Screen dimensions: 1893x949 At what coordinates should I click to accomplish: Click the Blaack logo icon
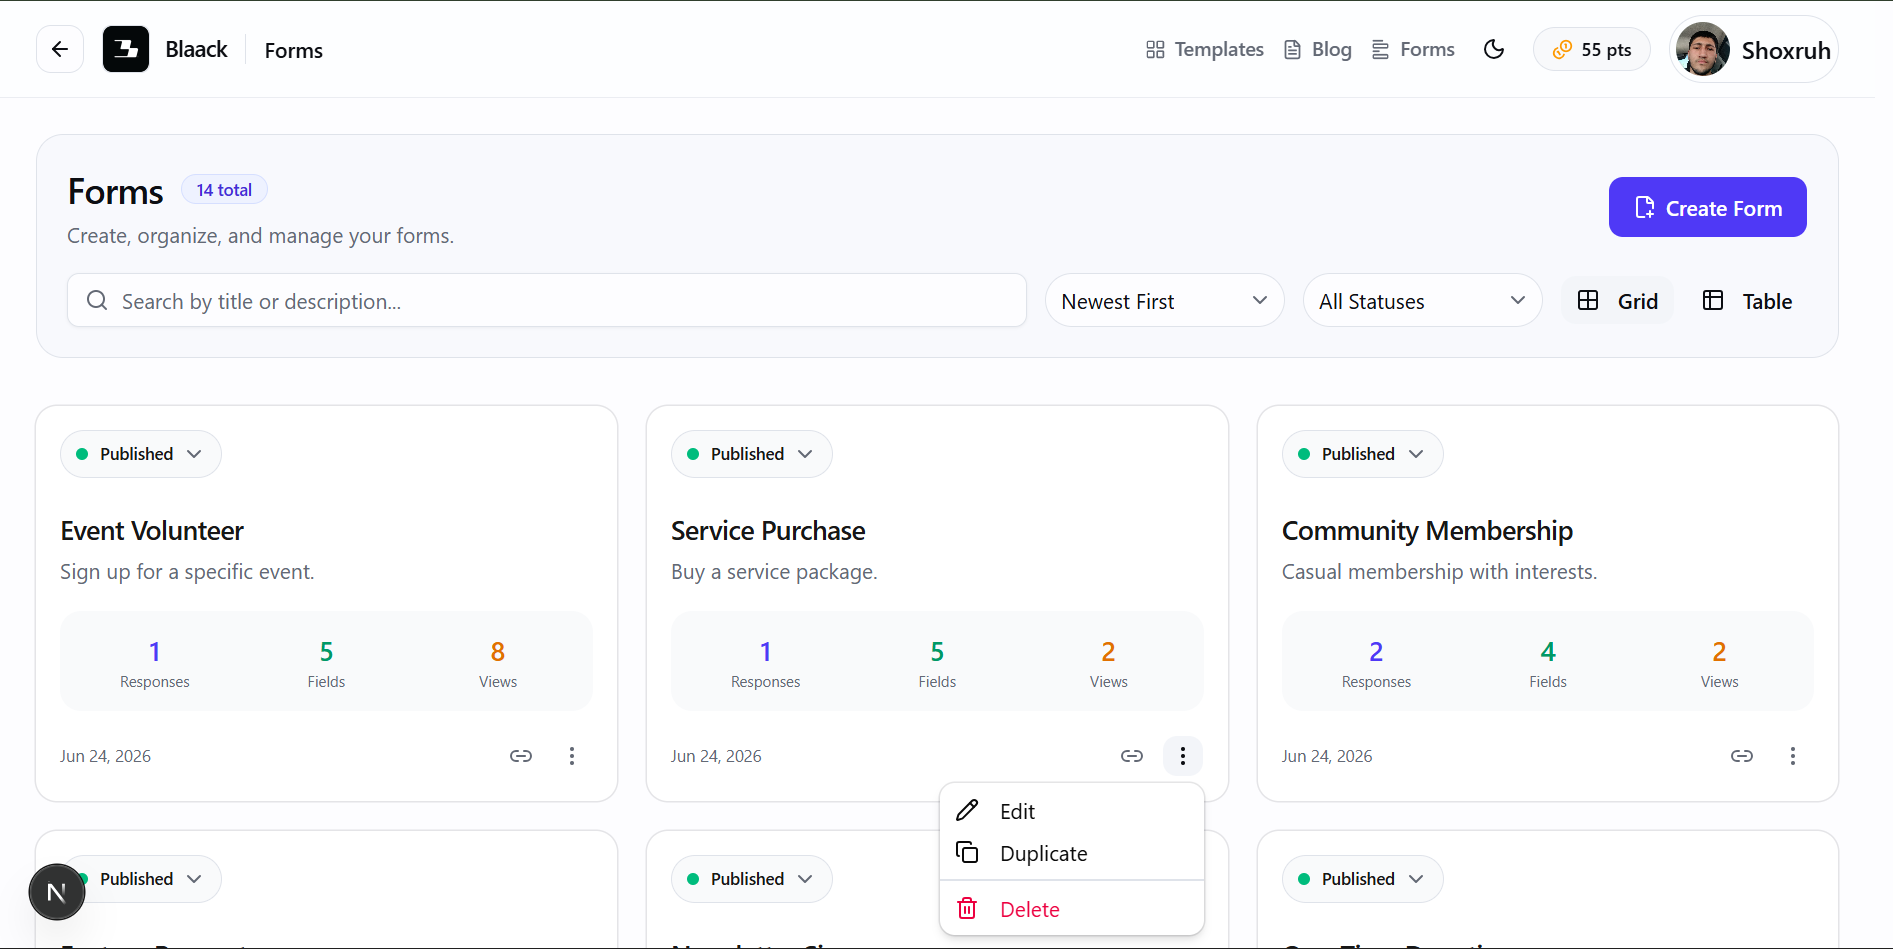(x=126, y=49)
